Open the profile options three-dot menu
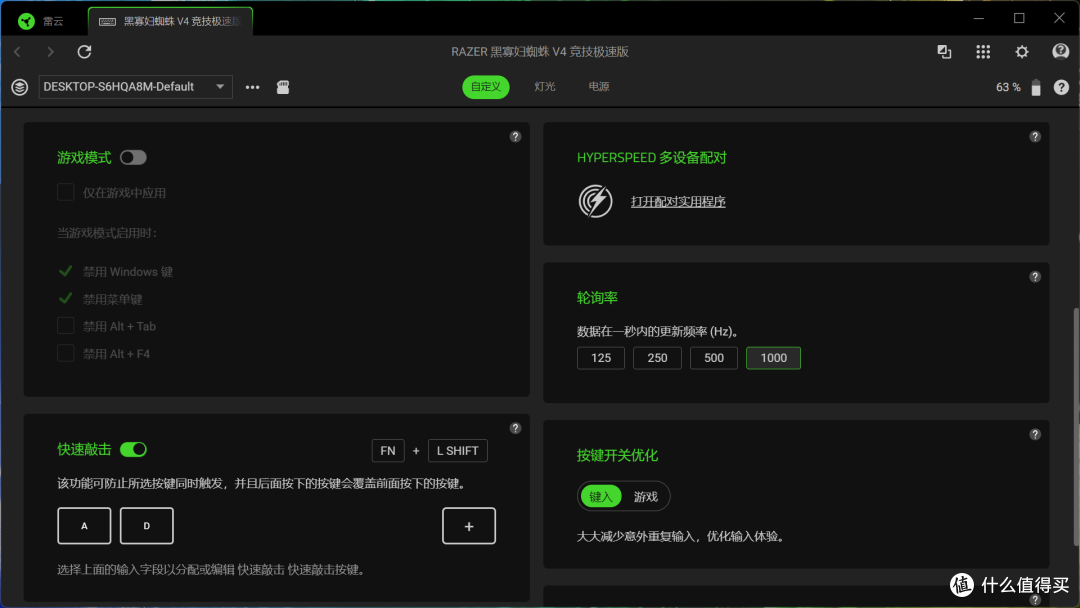1080x608 pixels. point(253,87)
